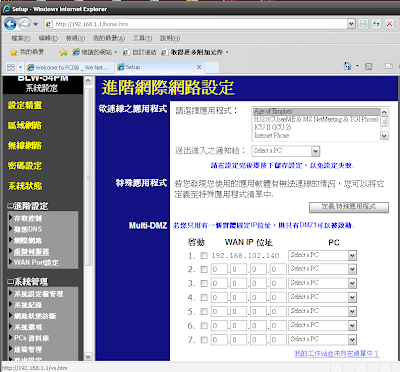The image size is (400, 372).
Task: Open the PCs 資料庫 sidebar entry
Action: pyautogui.click(x=31, y=338)
